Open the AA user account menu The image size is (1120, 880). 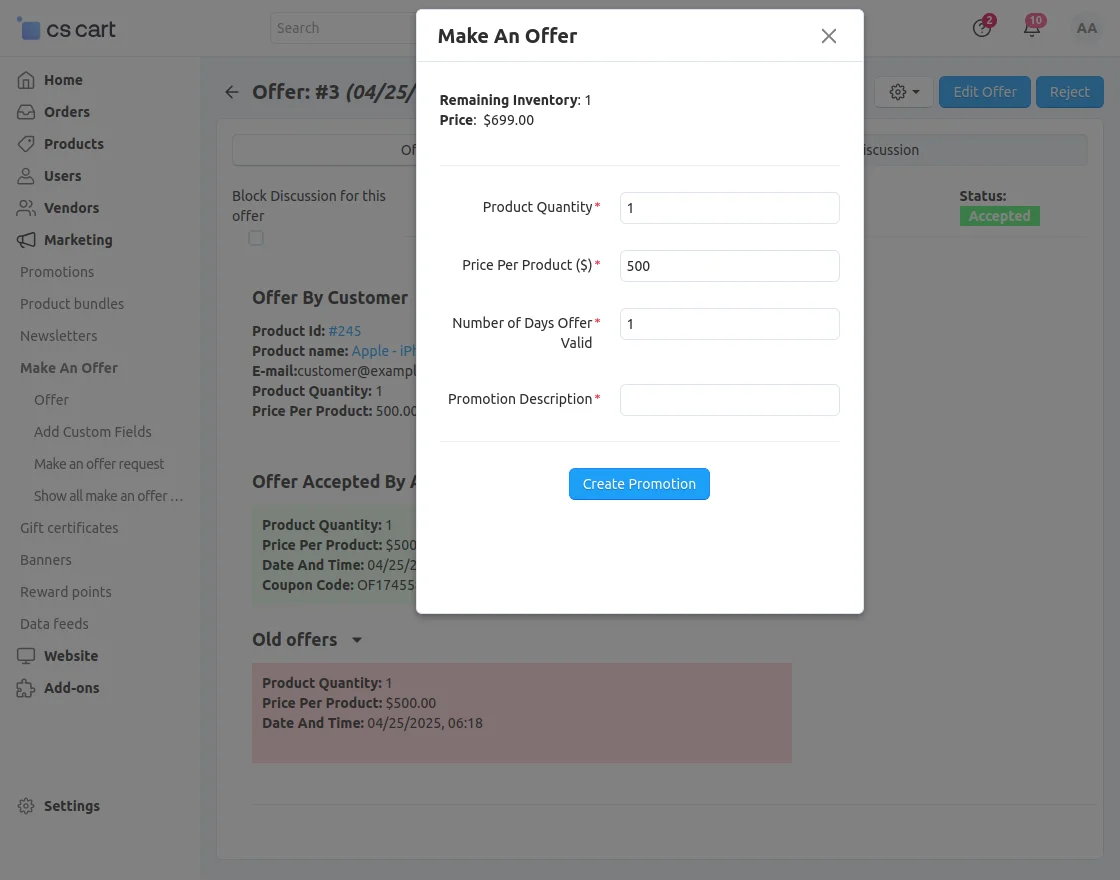coord(1086,28)
